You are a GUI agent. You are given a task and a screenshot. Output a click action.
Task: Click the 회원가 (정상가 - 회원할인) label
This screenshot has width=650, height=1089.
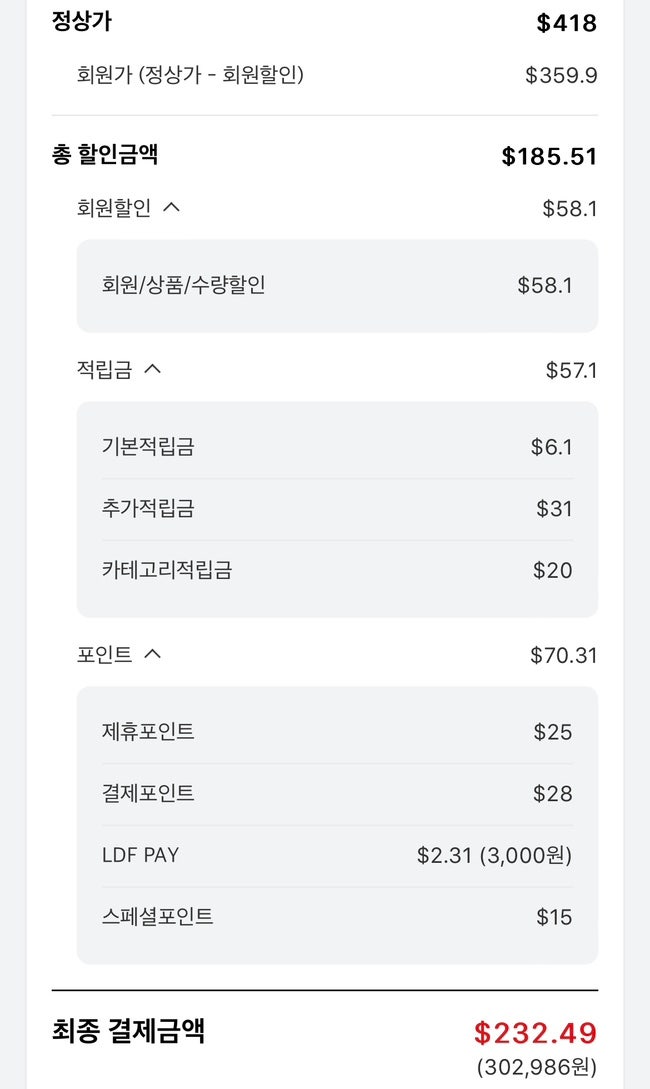click(190, 74)
